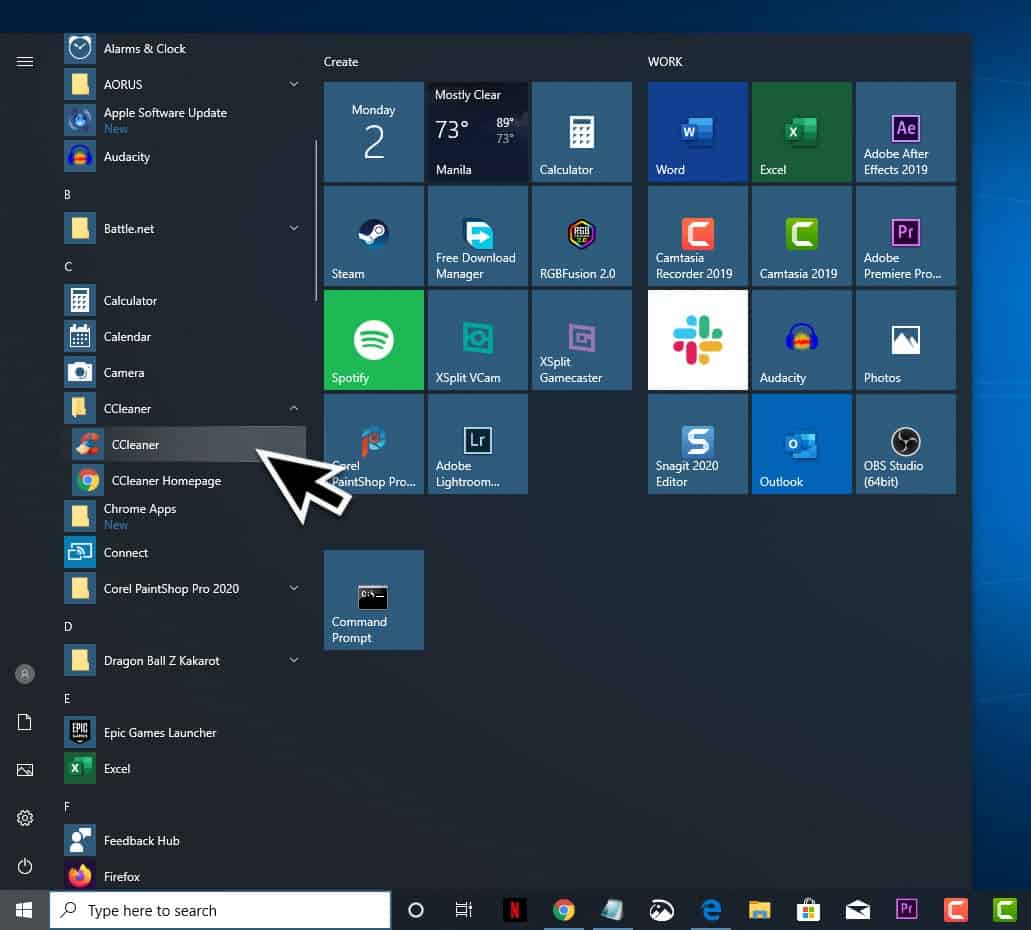1031x930 pixels.
Task: Open the user account button in Start sidebar
Action: (24, 674)
